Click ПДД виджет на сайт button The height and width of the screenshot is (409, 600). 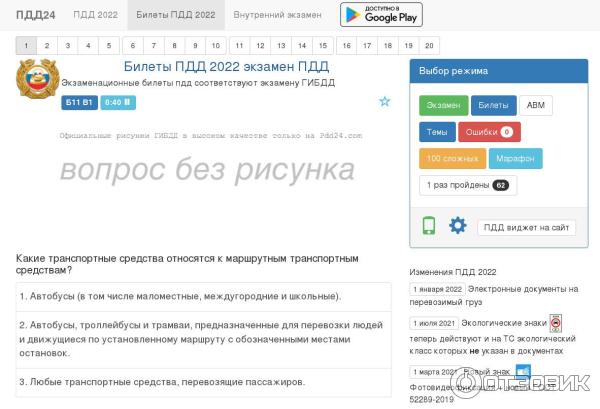click(527, 228)
